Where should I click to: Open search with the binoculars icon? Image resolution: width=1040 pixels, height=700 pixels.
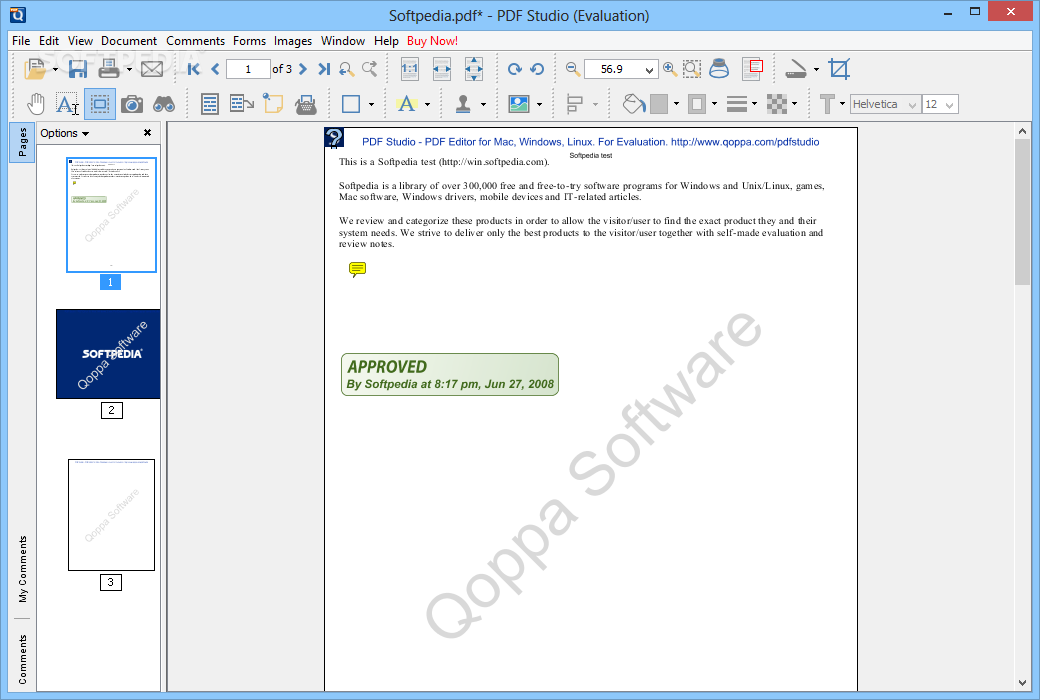click(164, 104)
